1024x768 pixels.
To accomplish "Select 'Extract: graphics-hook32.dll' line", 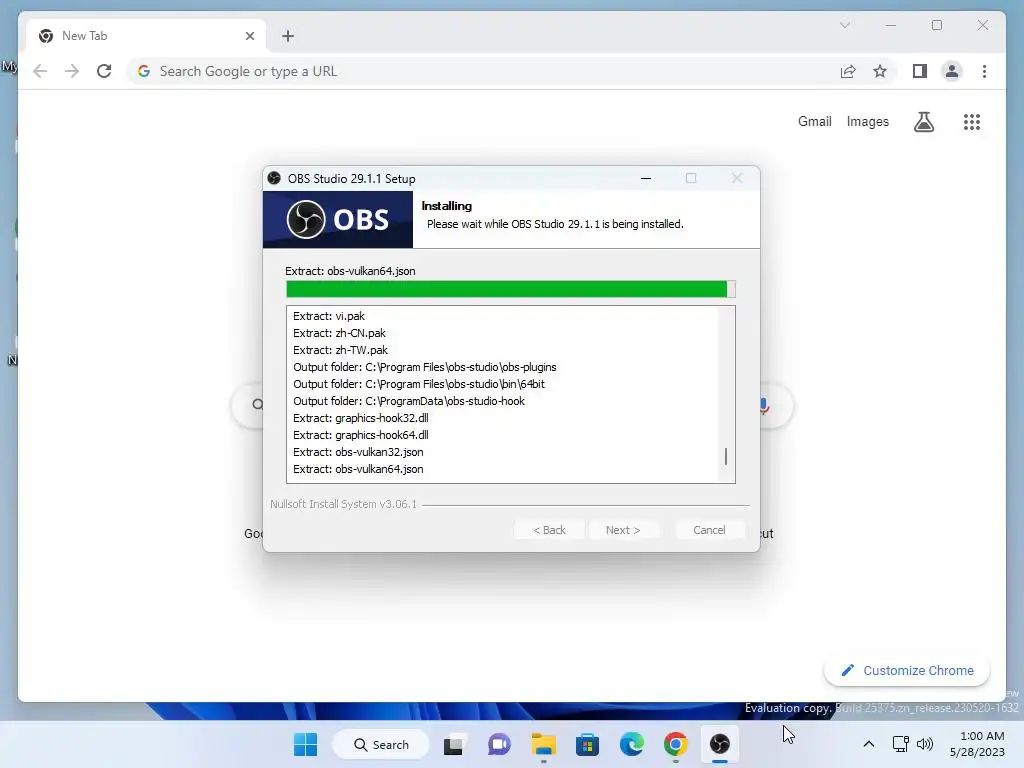I will tap(360, 418).
